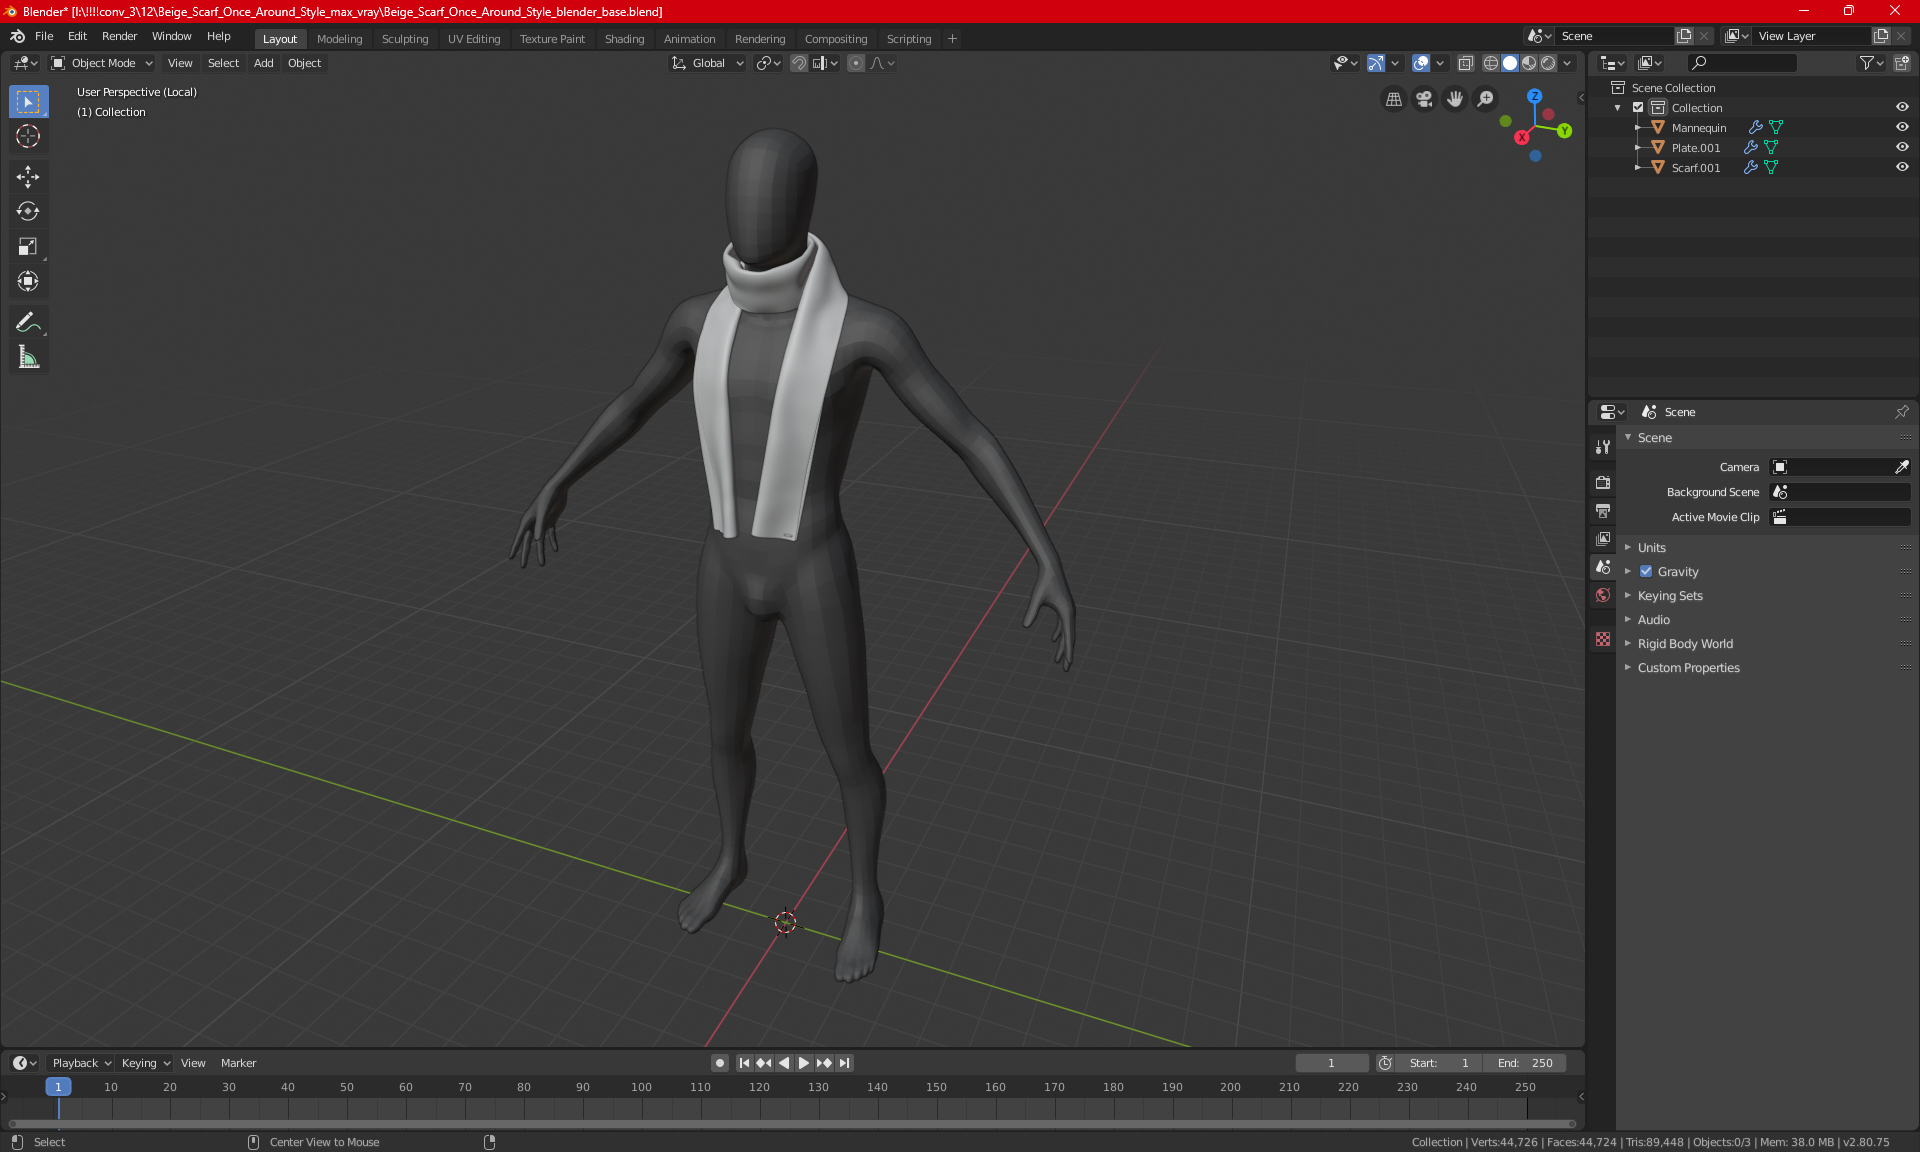Click the 3D Cursor tool
This screenshot has width=1920, height=1152.
(x=28, y=136)
